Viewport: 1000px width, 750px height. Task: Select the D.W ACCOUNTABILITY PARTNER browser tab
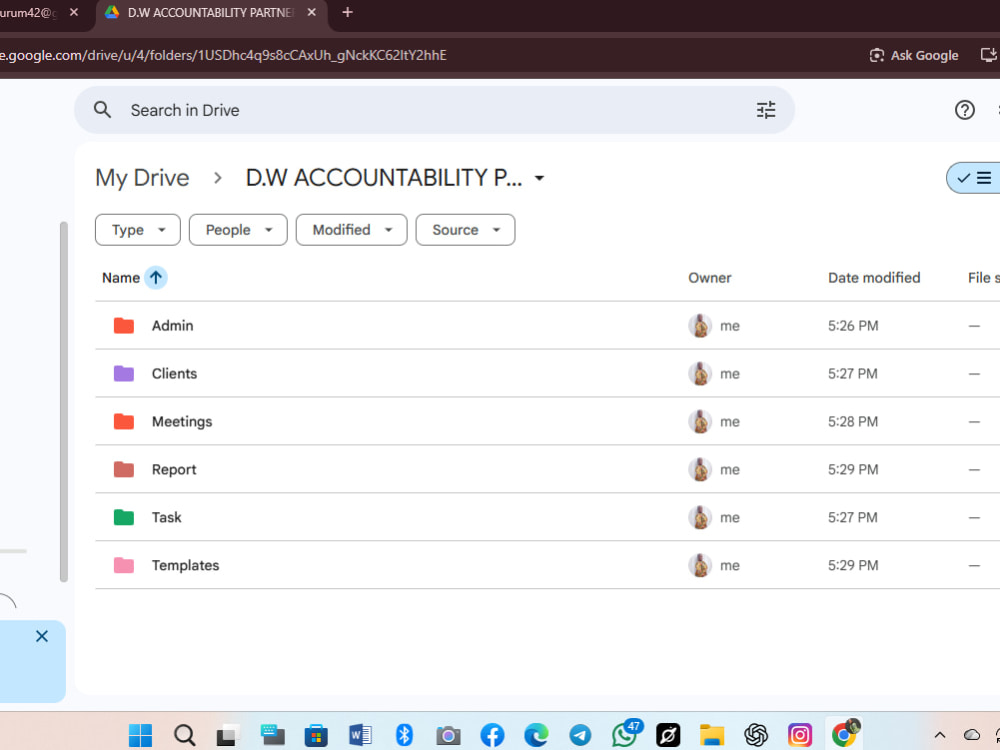coord(210,13)
